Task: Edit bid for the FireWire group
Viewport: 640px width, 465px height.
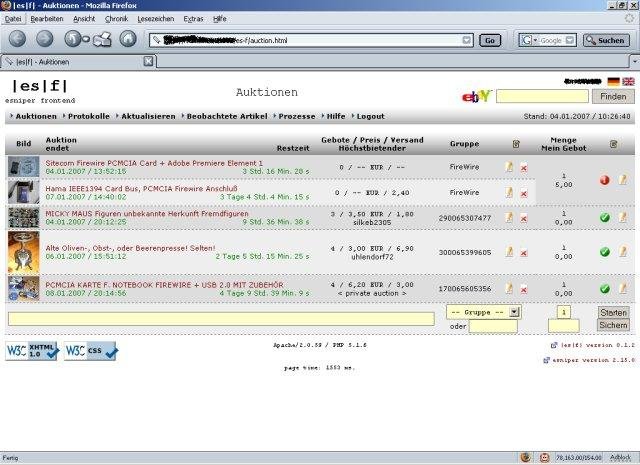Action: pyautogui.click(x=622, y=179)
